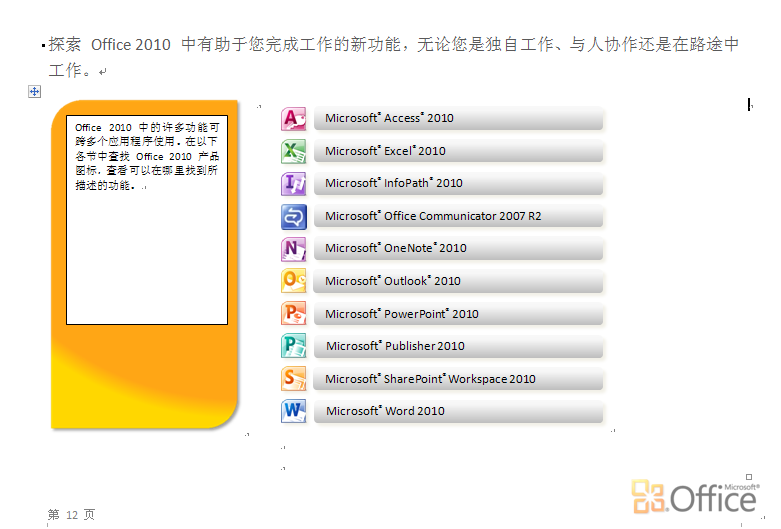Open the Microsoft InfoPath 2010 bar

[458, 184]
